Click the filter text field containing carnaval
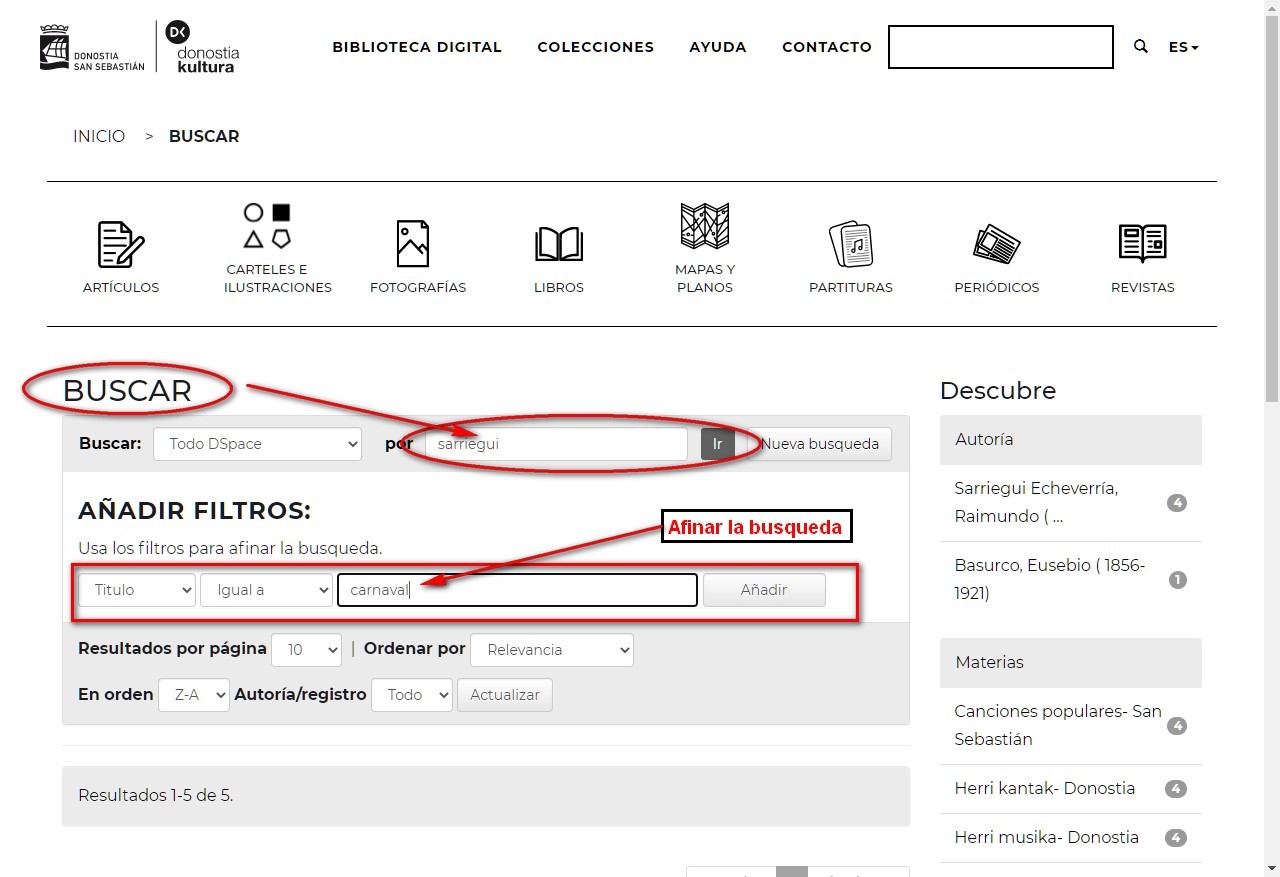 [x=517, y=590]
